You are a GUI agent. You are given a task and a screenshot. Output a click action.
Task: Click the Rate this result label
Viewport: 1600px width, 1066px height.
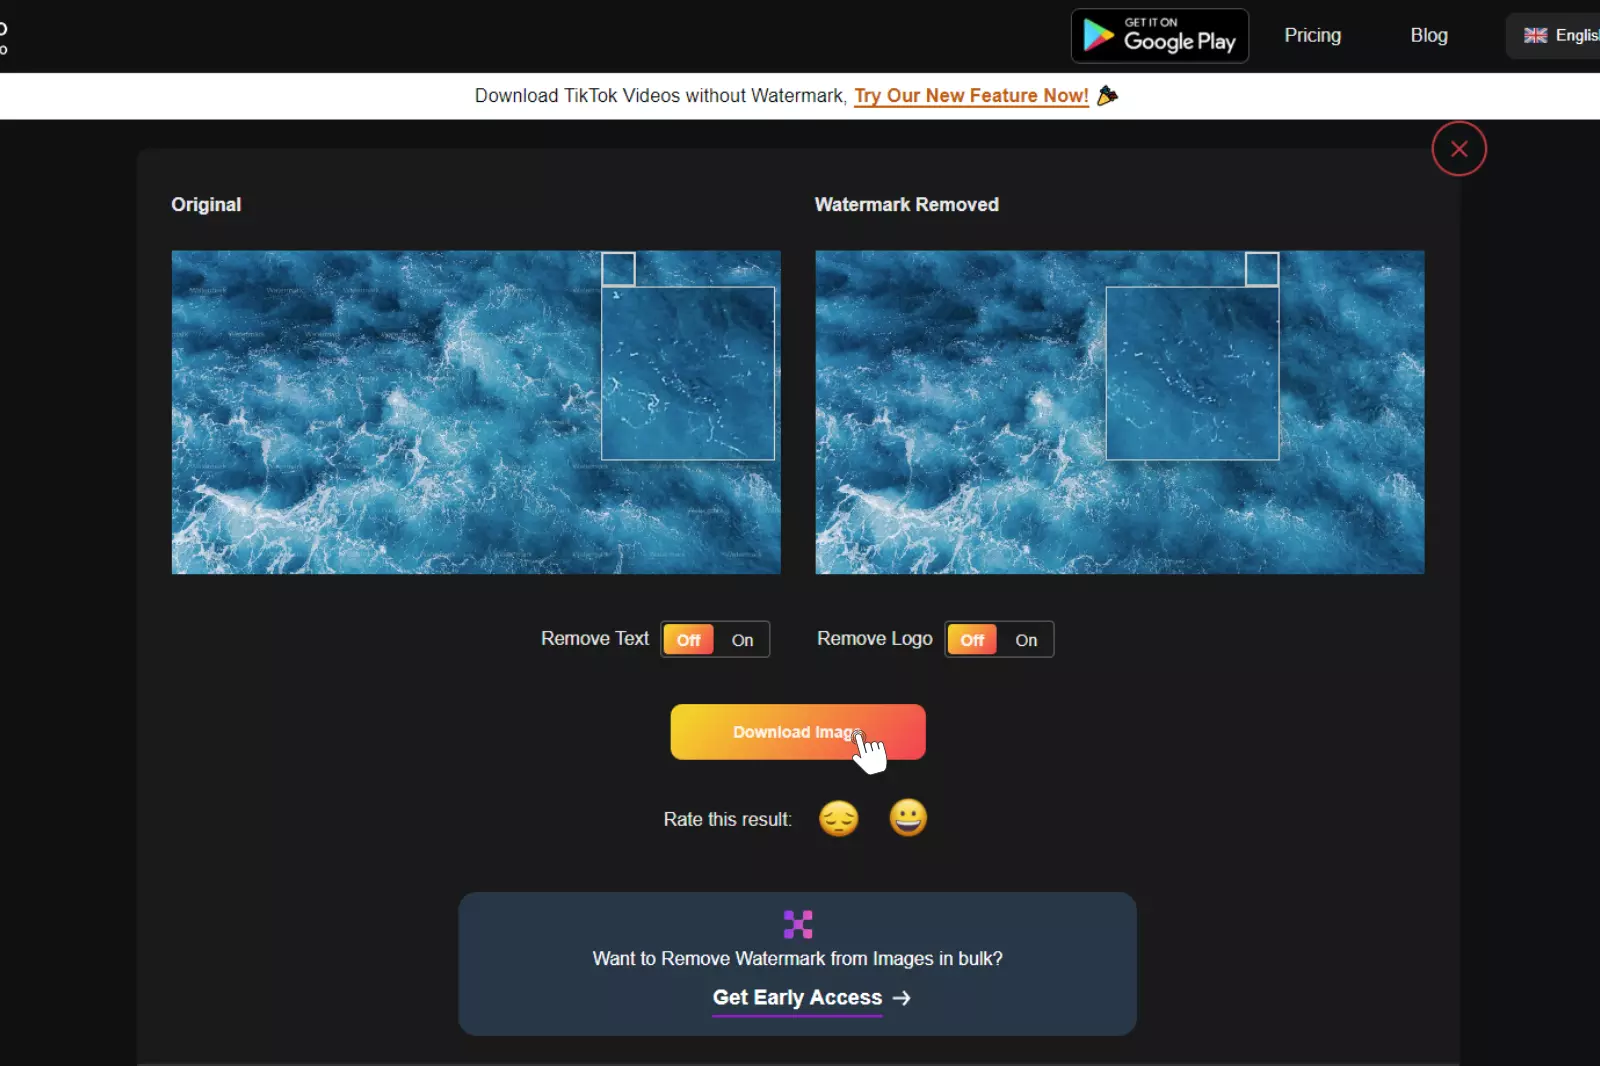point(728,819)
